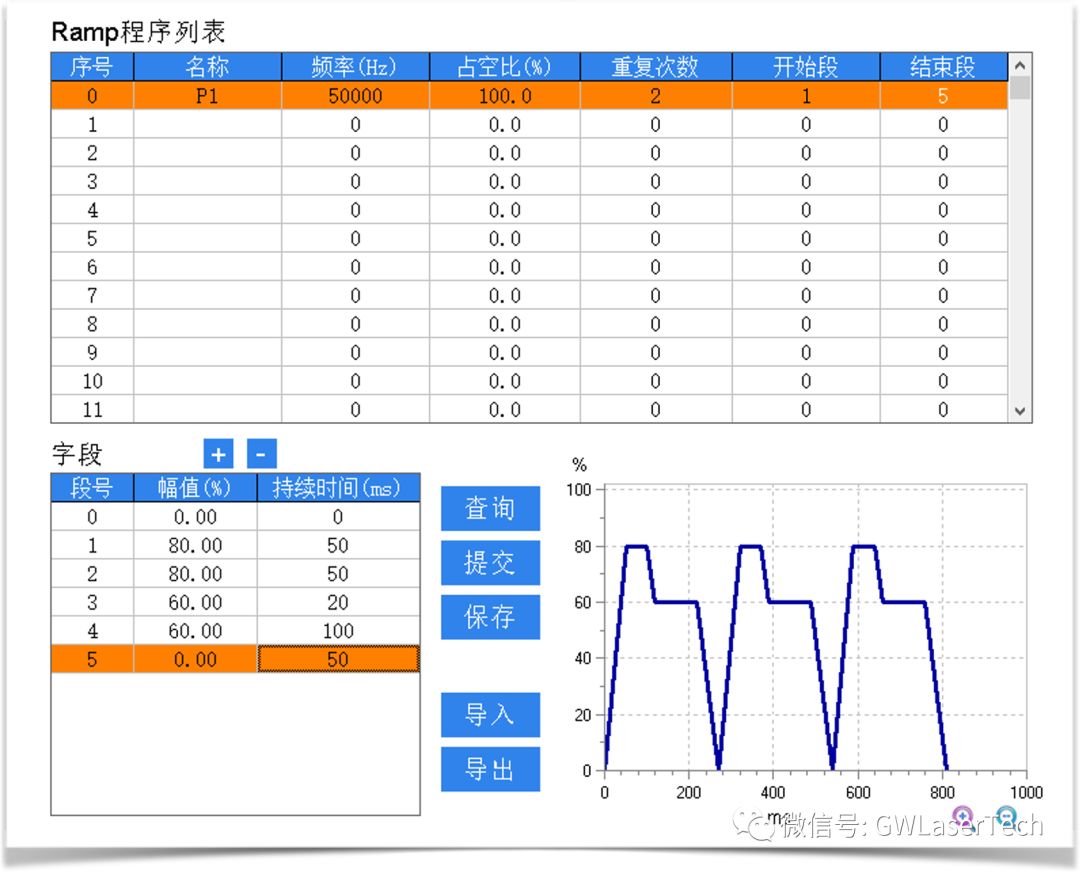Image resolution: width=1080 pixels, height=873 pixels.
Task: Click the frequency cell of program row 5
Action: click(x=355, y=238)
